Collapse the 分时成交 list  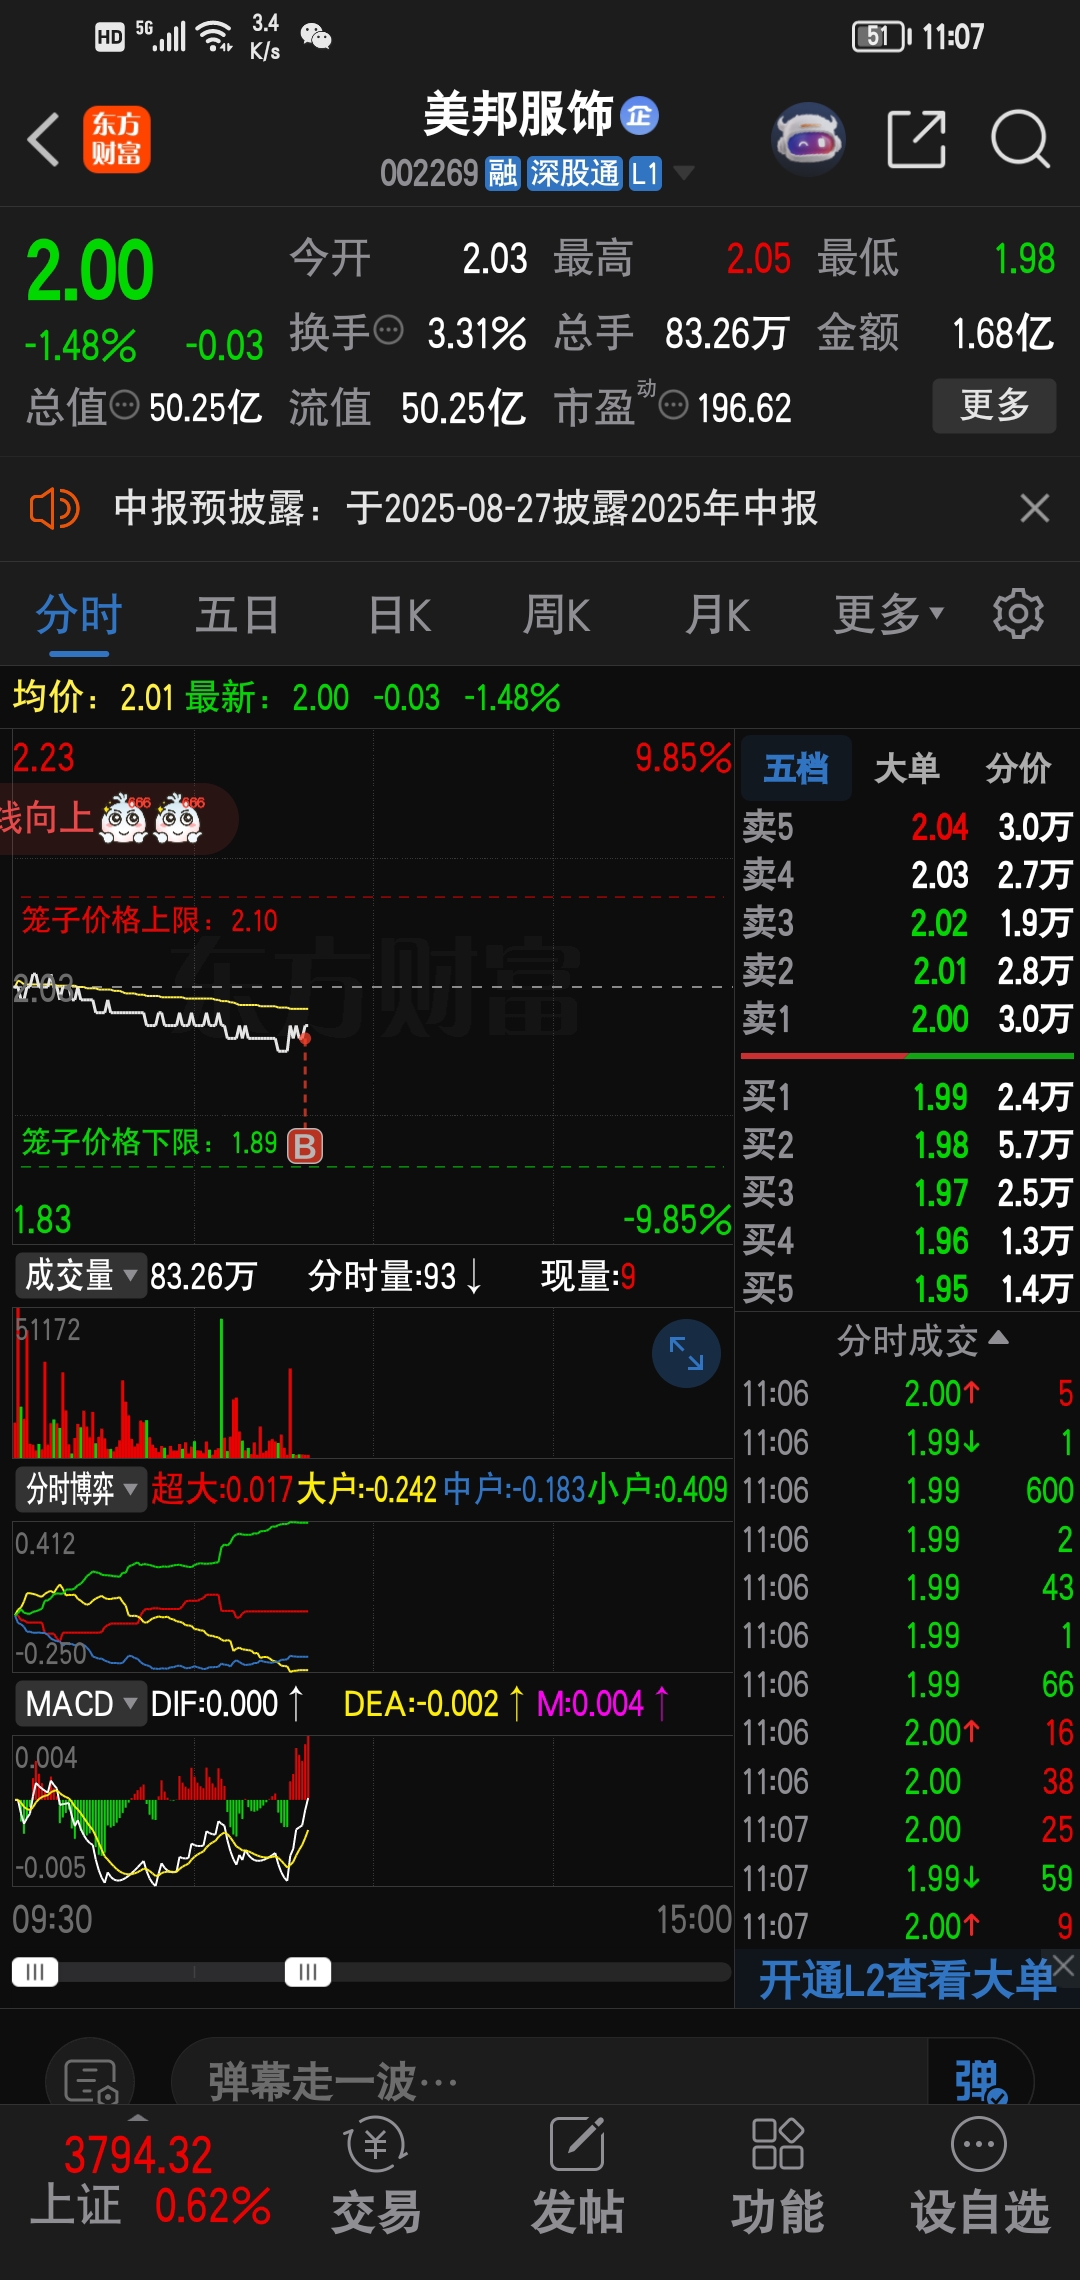coord(922,1340)
